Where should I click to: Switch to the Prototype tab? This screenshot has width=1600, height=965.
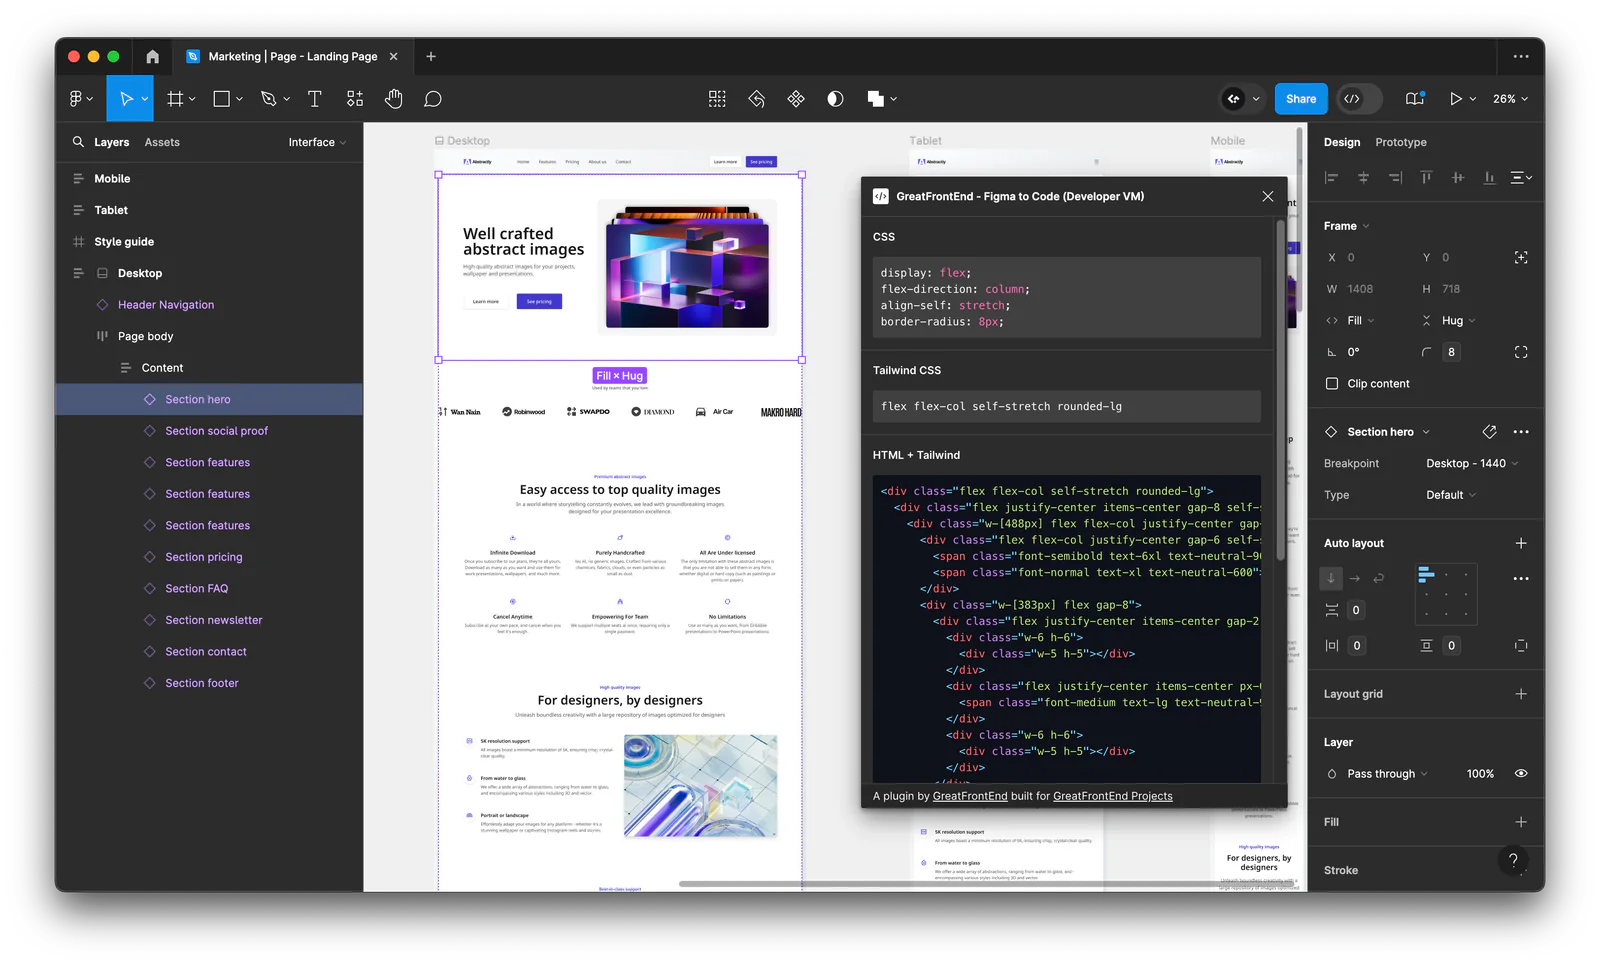(1400, 142)
